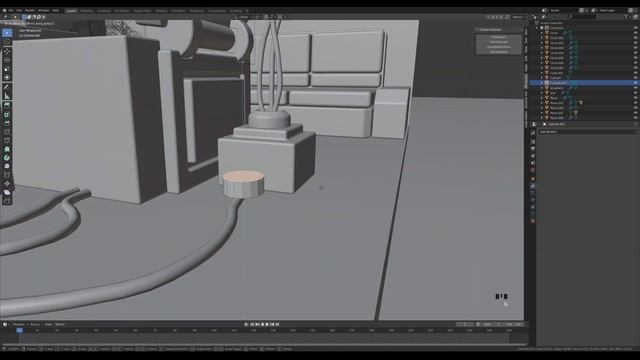Select the Annotate tool
Image resolution: width=640 pixels, height=360 pixels.
pos(7,87)
